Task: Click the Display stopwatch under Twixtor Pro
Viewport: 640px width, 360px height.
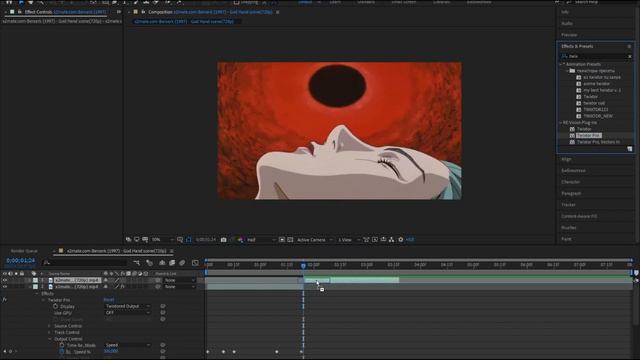Action: pyautogui.click(x=56, y=306)
